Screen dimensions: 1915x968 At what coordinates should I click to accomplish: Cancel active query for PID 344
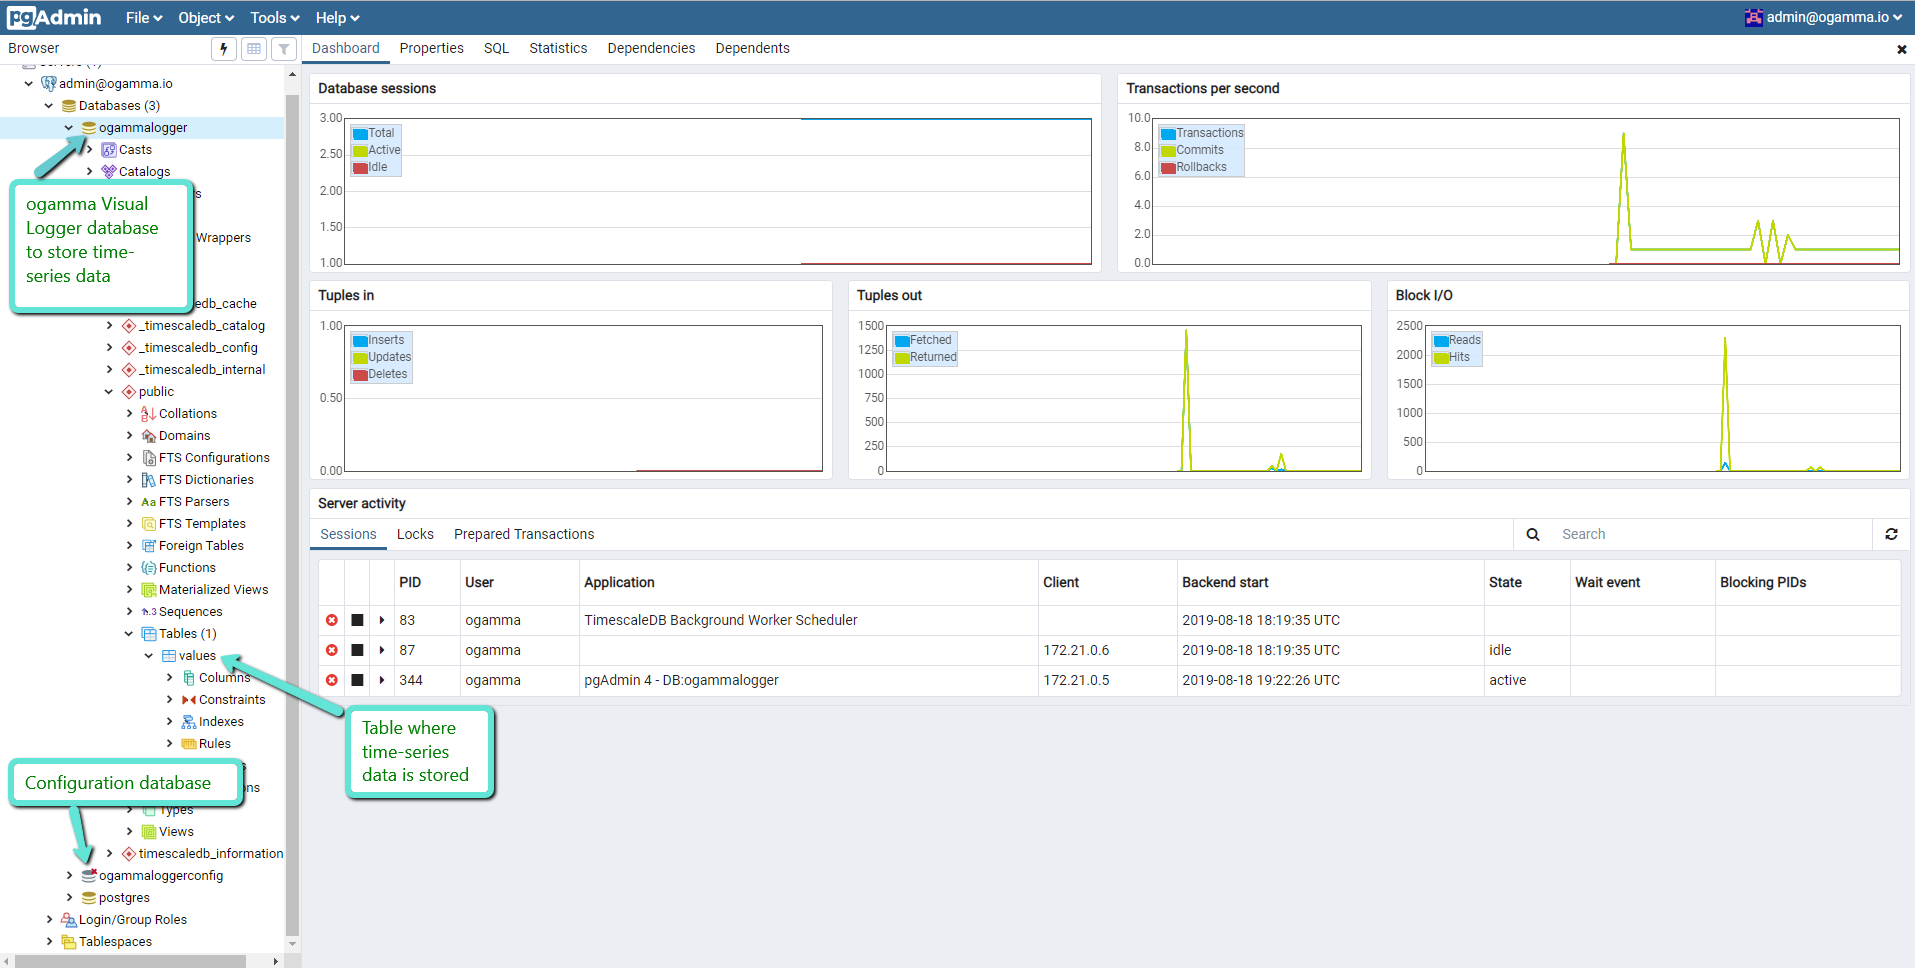pyautogui.click(x=357, y=680)
